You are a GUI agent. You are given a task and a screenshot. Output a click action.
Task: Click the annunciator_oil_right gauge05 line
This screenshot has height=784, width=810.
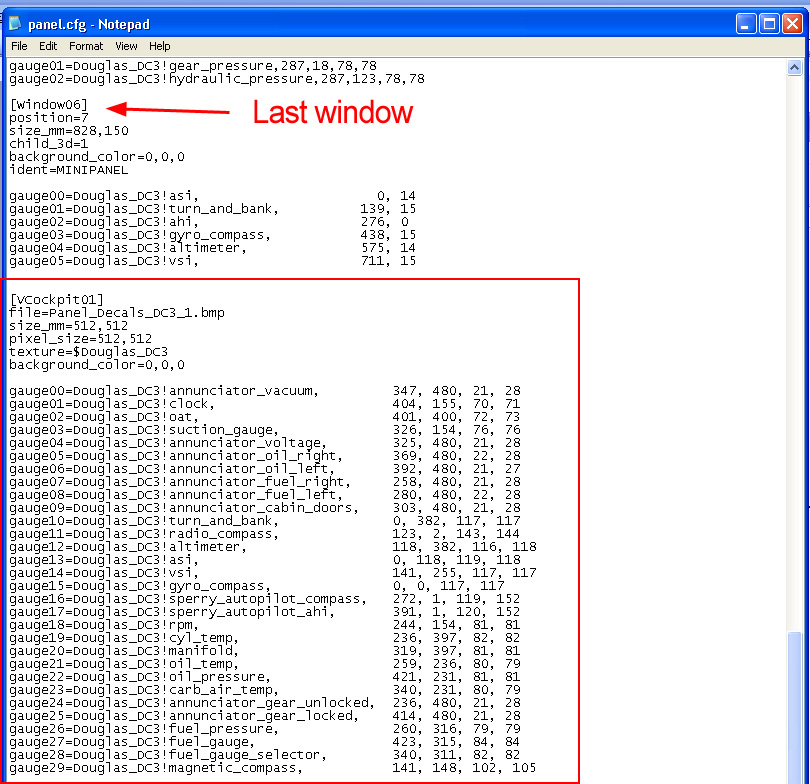(264, 456)
